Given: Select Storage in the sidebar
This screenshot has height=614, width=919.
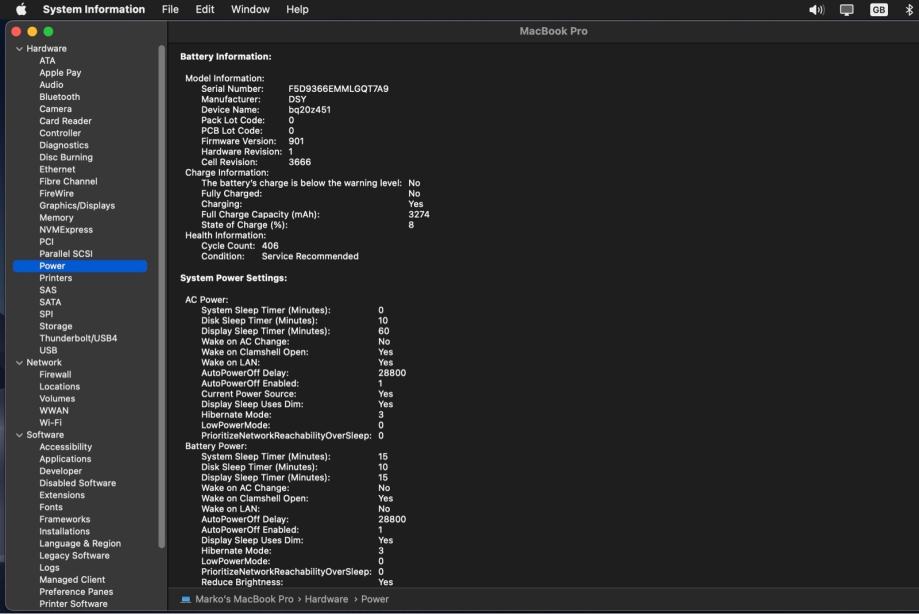Looking at the screenshot, I should [x=56, y=326].
